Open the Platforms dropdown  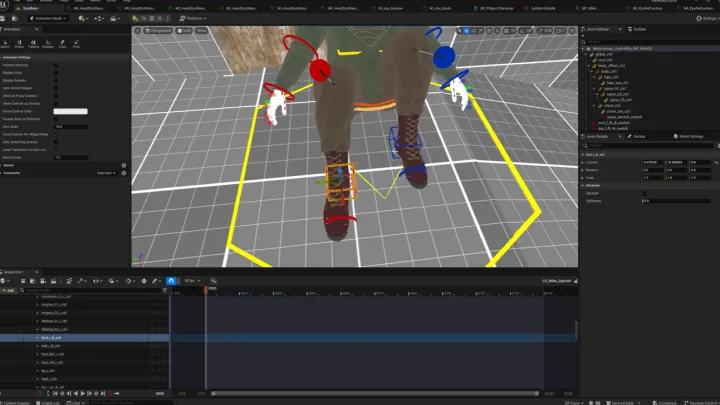(193, 18)
